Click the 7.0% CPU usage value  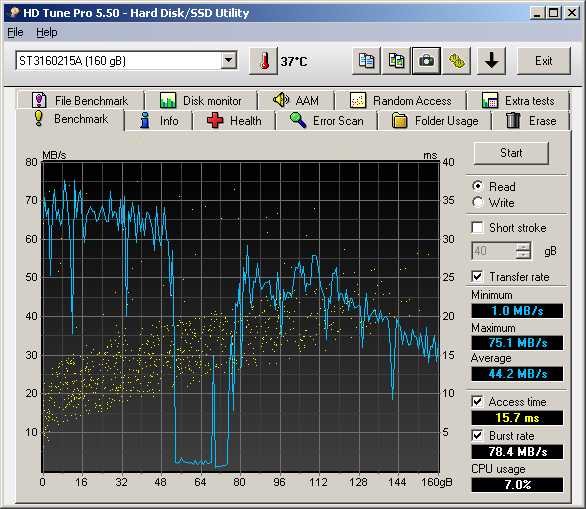point(517,485)
